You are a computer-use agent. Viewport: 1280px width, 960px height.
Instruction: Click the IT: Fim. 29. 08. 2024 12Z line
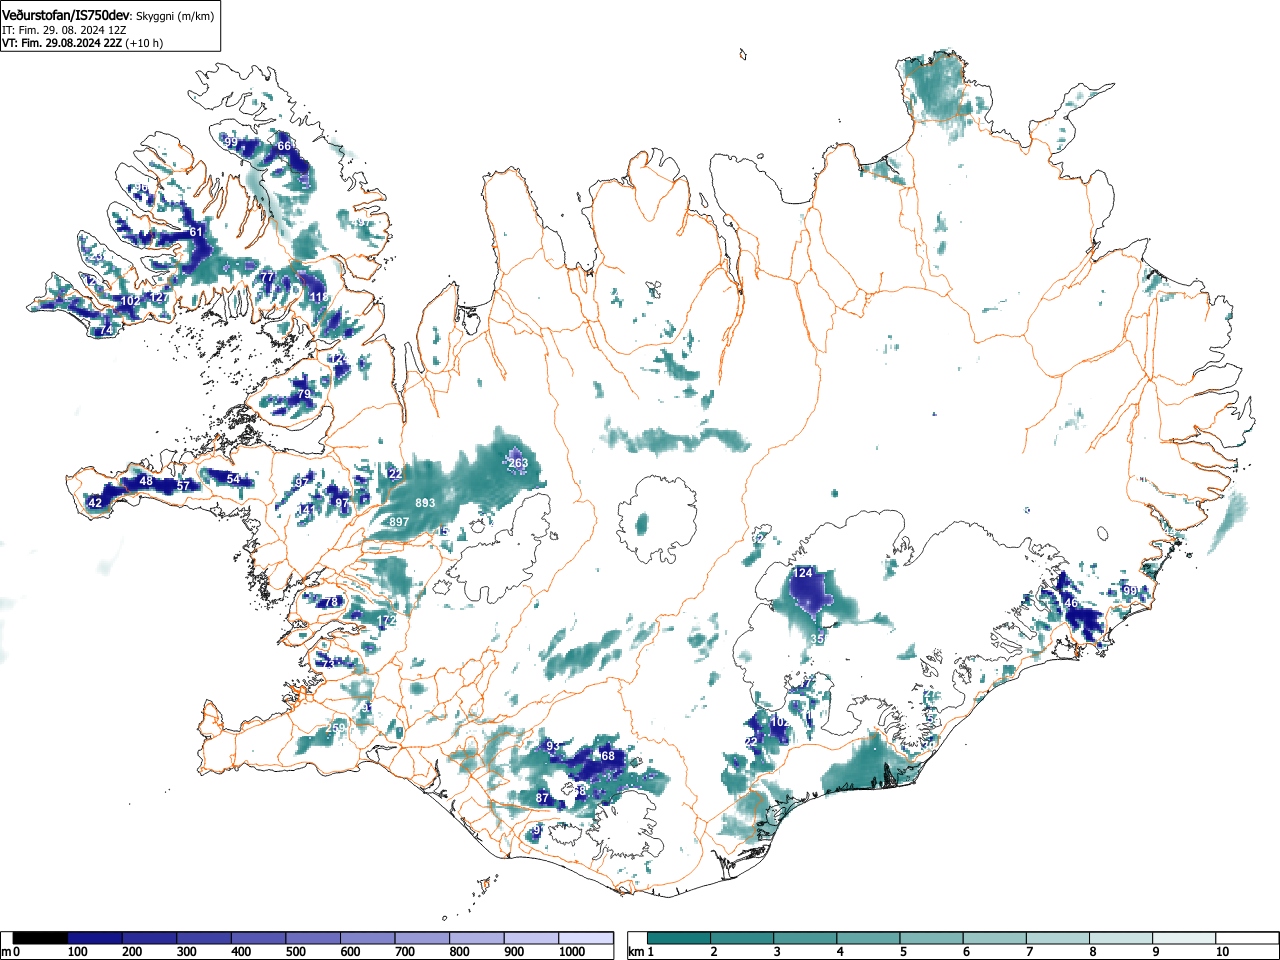coord(64,30)
